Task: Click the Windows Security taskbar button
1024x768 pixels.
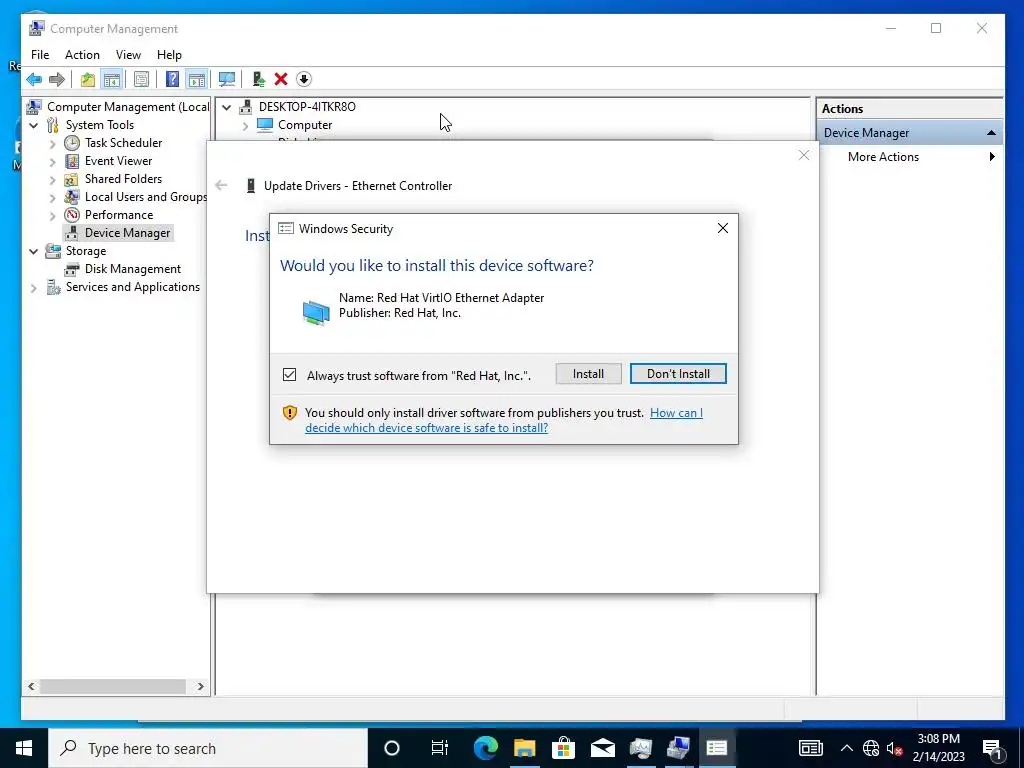Action: pyautogui.click(x=716, y=748)
